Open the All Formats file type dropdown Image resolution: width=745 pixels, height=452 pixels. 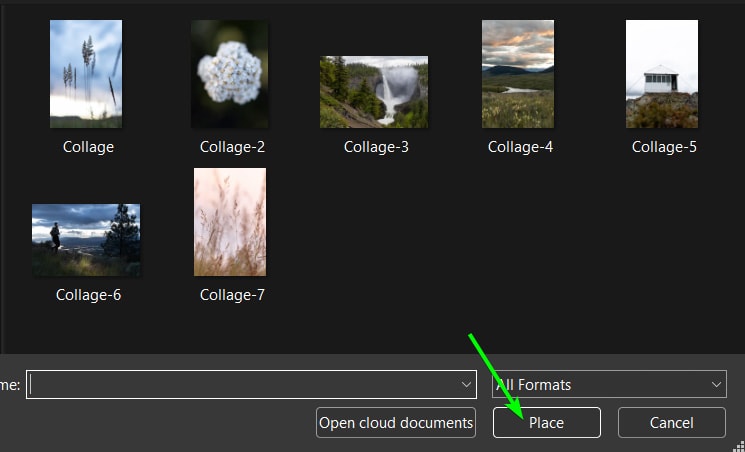(609, 384)
